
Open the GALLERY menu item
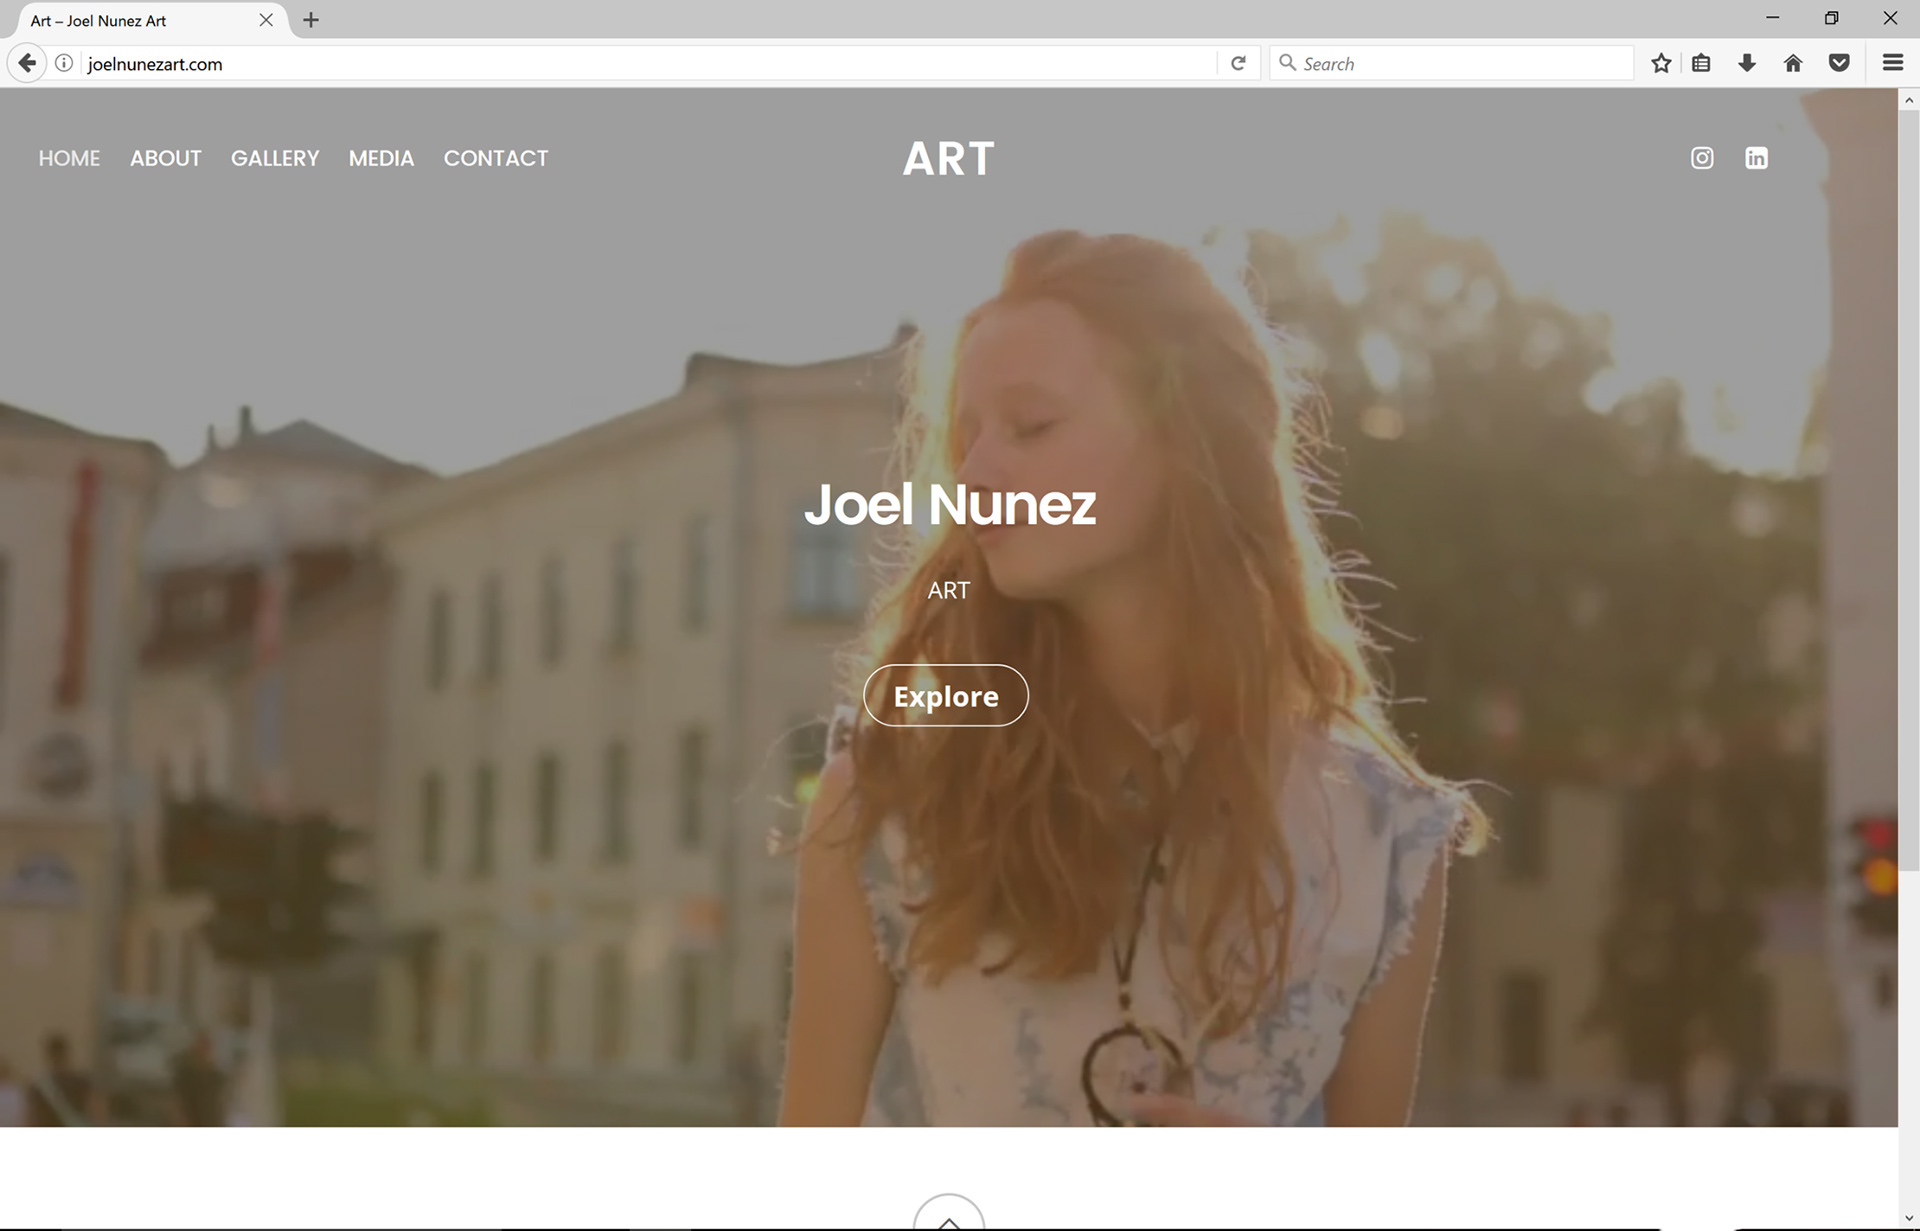[275, 158]
